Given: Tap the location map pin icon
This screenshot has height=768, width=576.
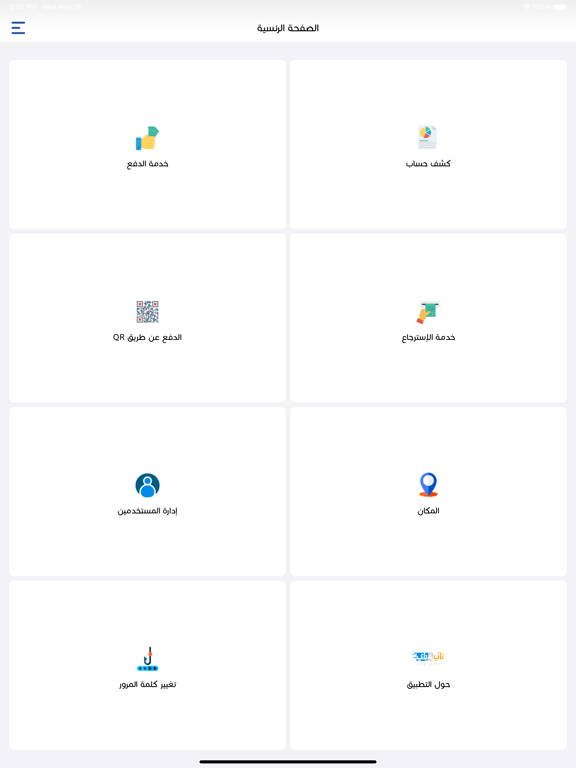Looking at the screenshot, I should 429,485.
